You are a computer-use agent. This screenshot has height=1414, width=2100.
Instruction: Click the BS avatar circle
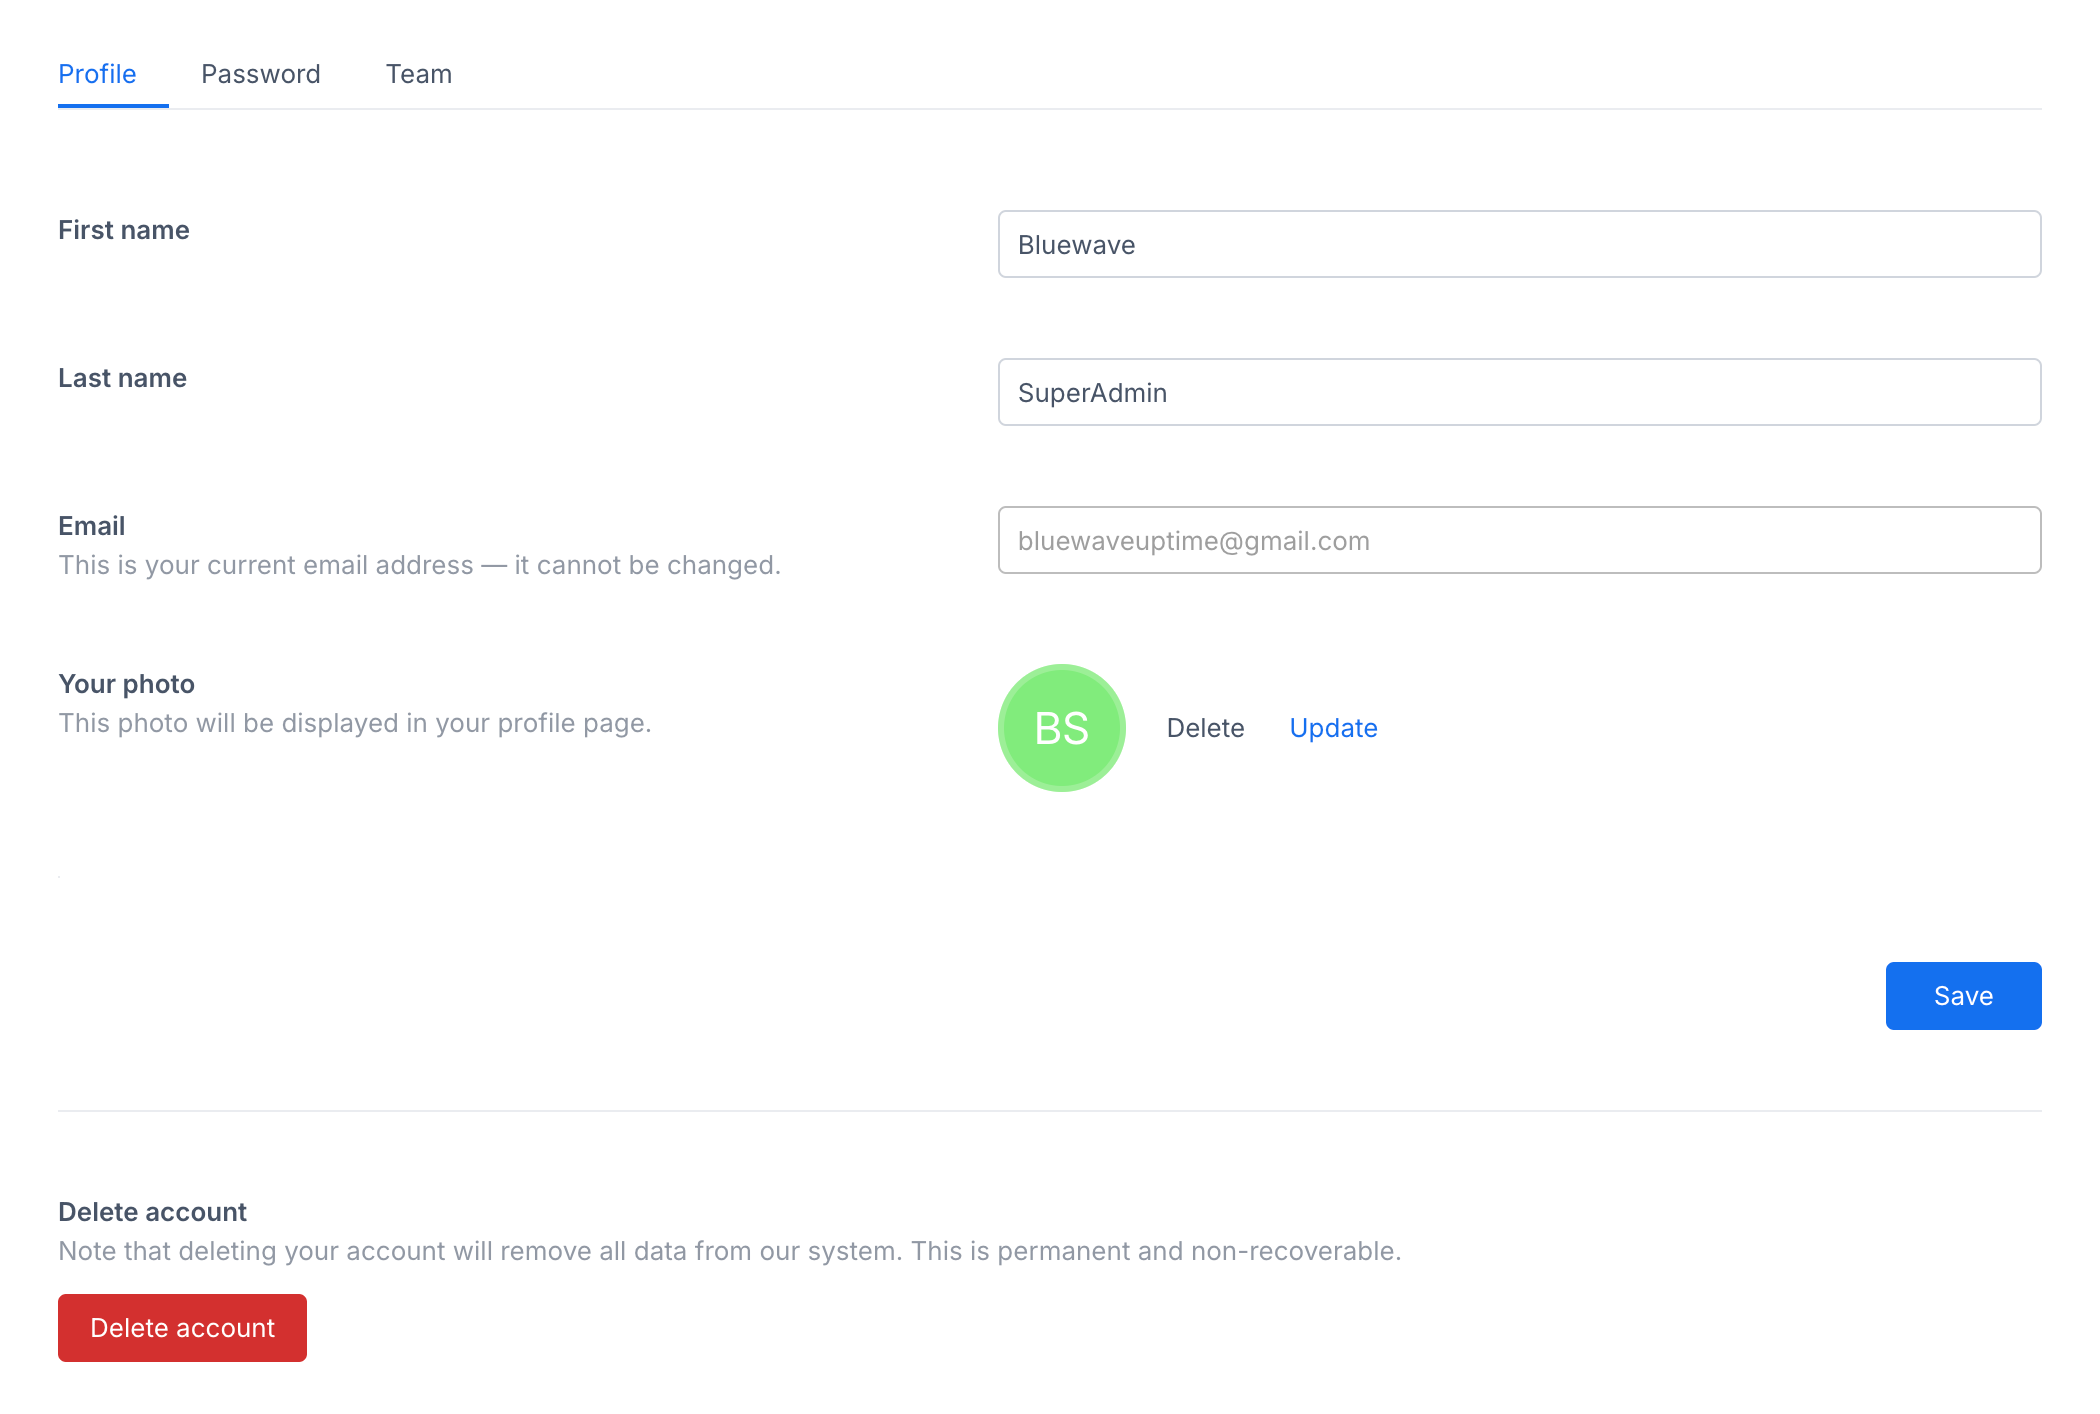click(x=1061, y=728)
